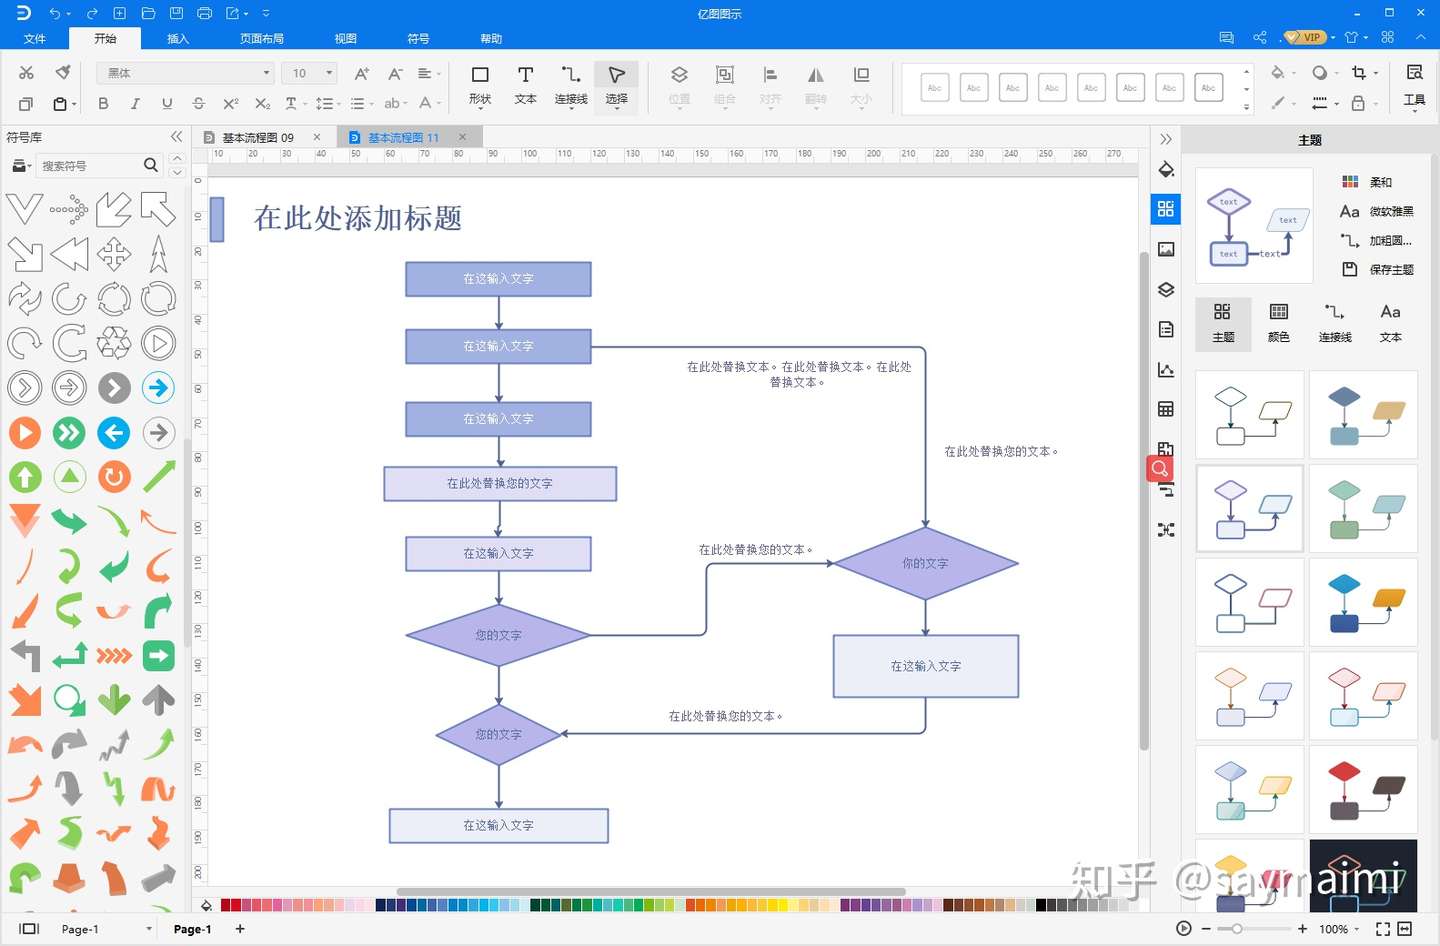This screenshot has width=1440, height=946.
Task: Switch to the 页面布局 (Page Layout) tab
Action: (x=262, y=38)
